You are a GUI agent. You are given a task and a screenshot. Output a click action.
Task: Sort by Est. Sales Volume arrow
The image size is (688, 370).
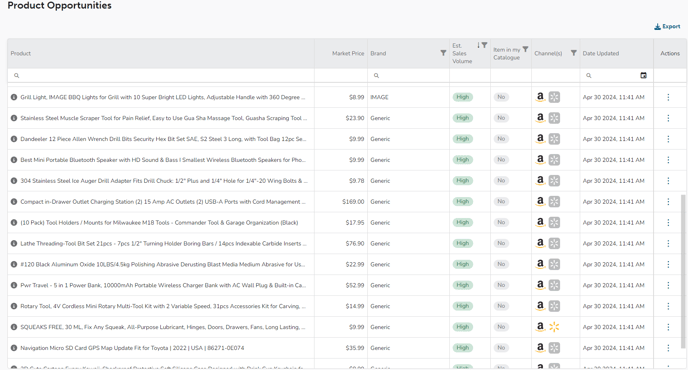[x=479, y=45]
